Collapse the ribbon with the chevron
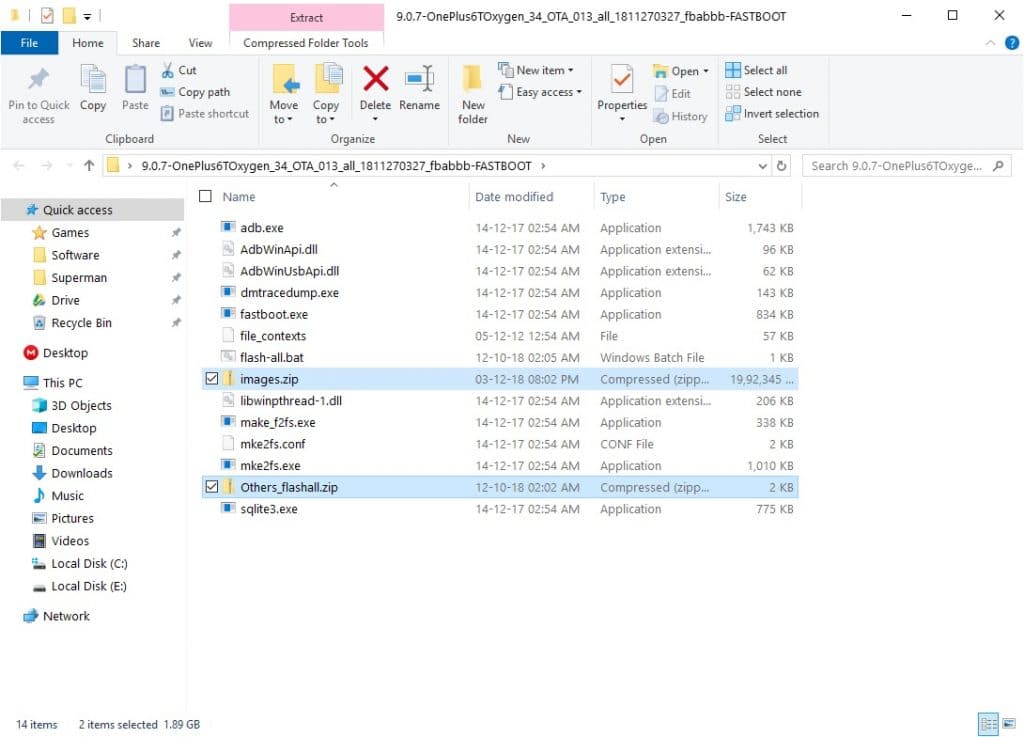 pos(991,43)
